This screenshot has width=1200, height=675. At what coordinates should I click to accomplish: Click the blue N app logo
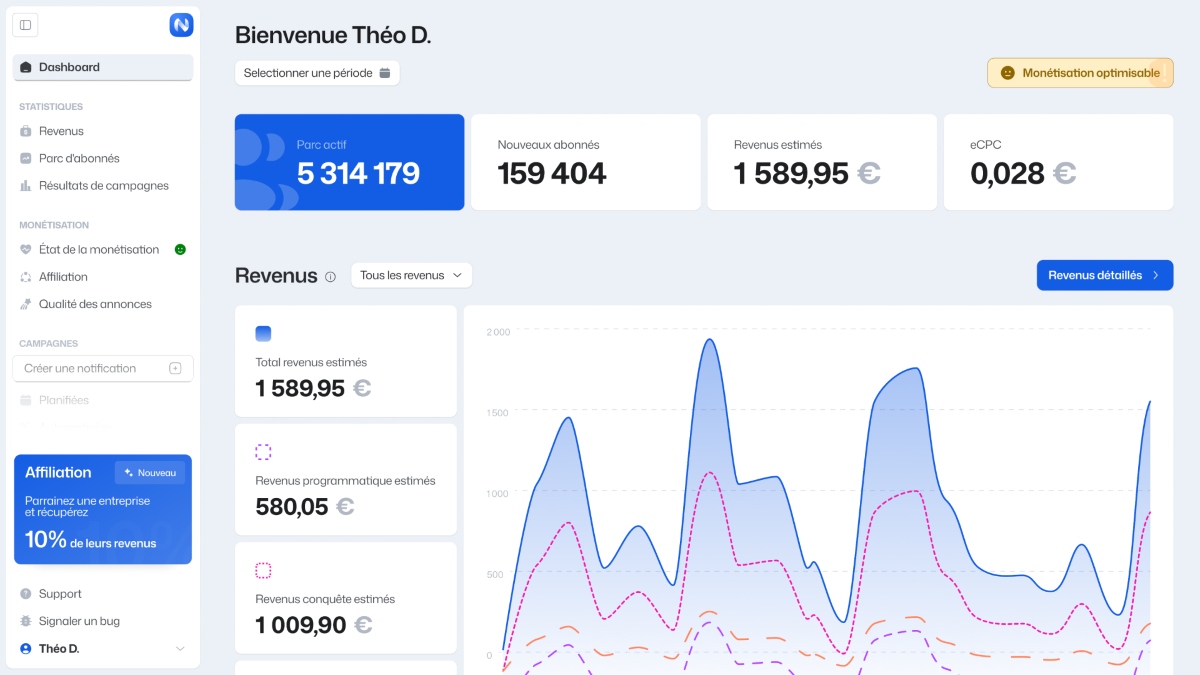[181, 25]
